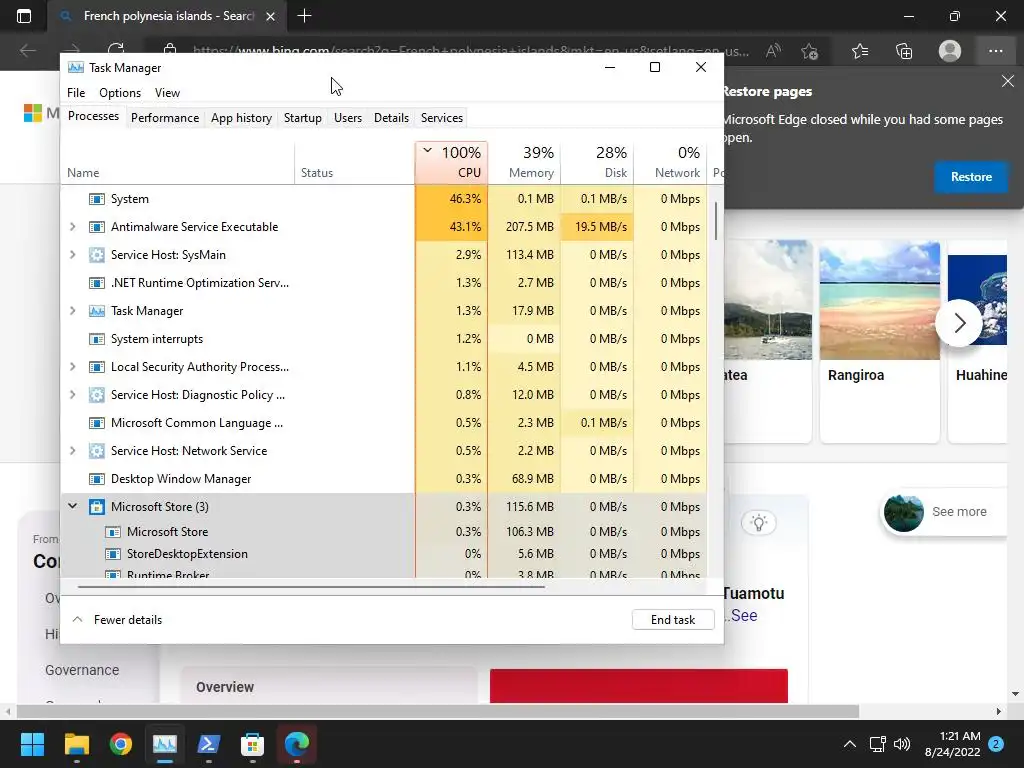Viewport: 1024px width, 768px height.
Task: Switch to the Performance tab
Action: click(165, 118)
